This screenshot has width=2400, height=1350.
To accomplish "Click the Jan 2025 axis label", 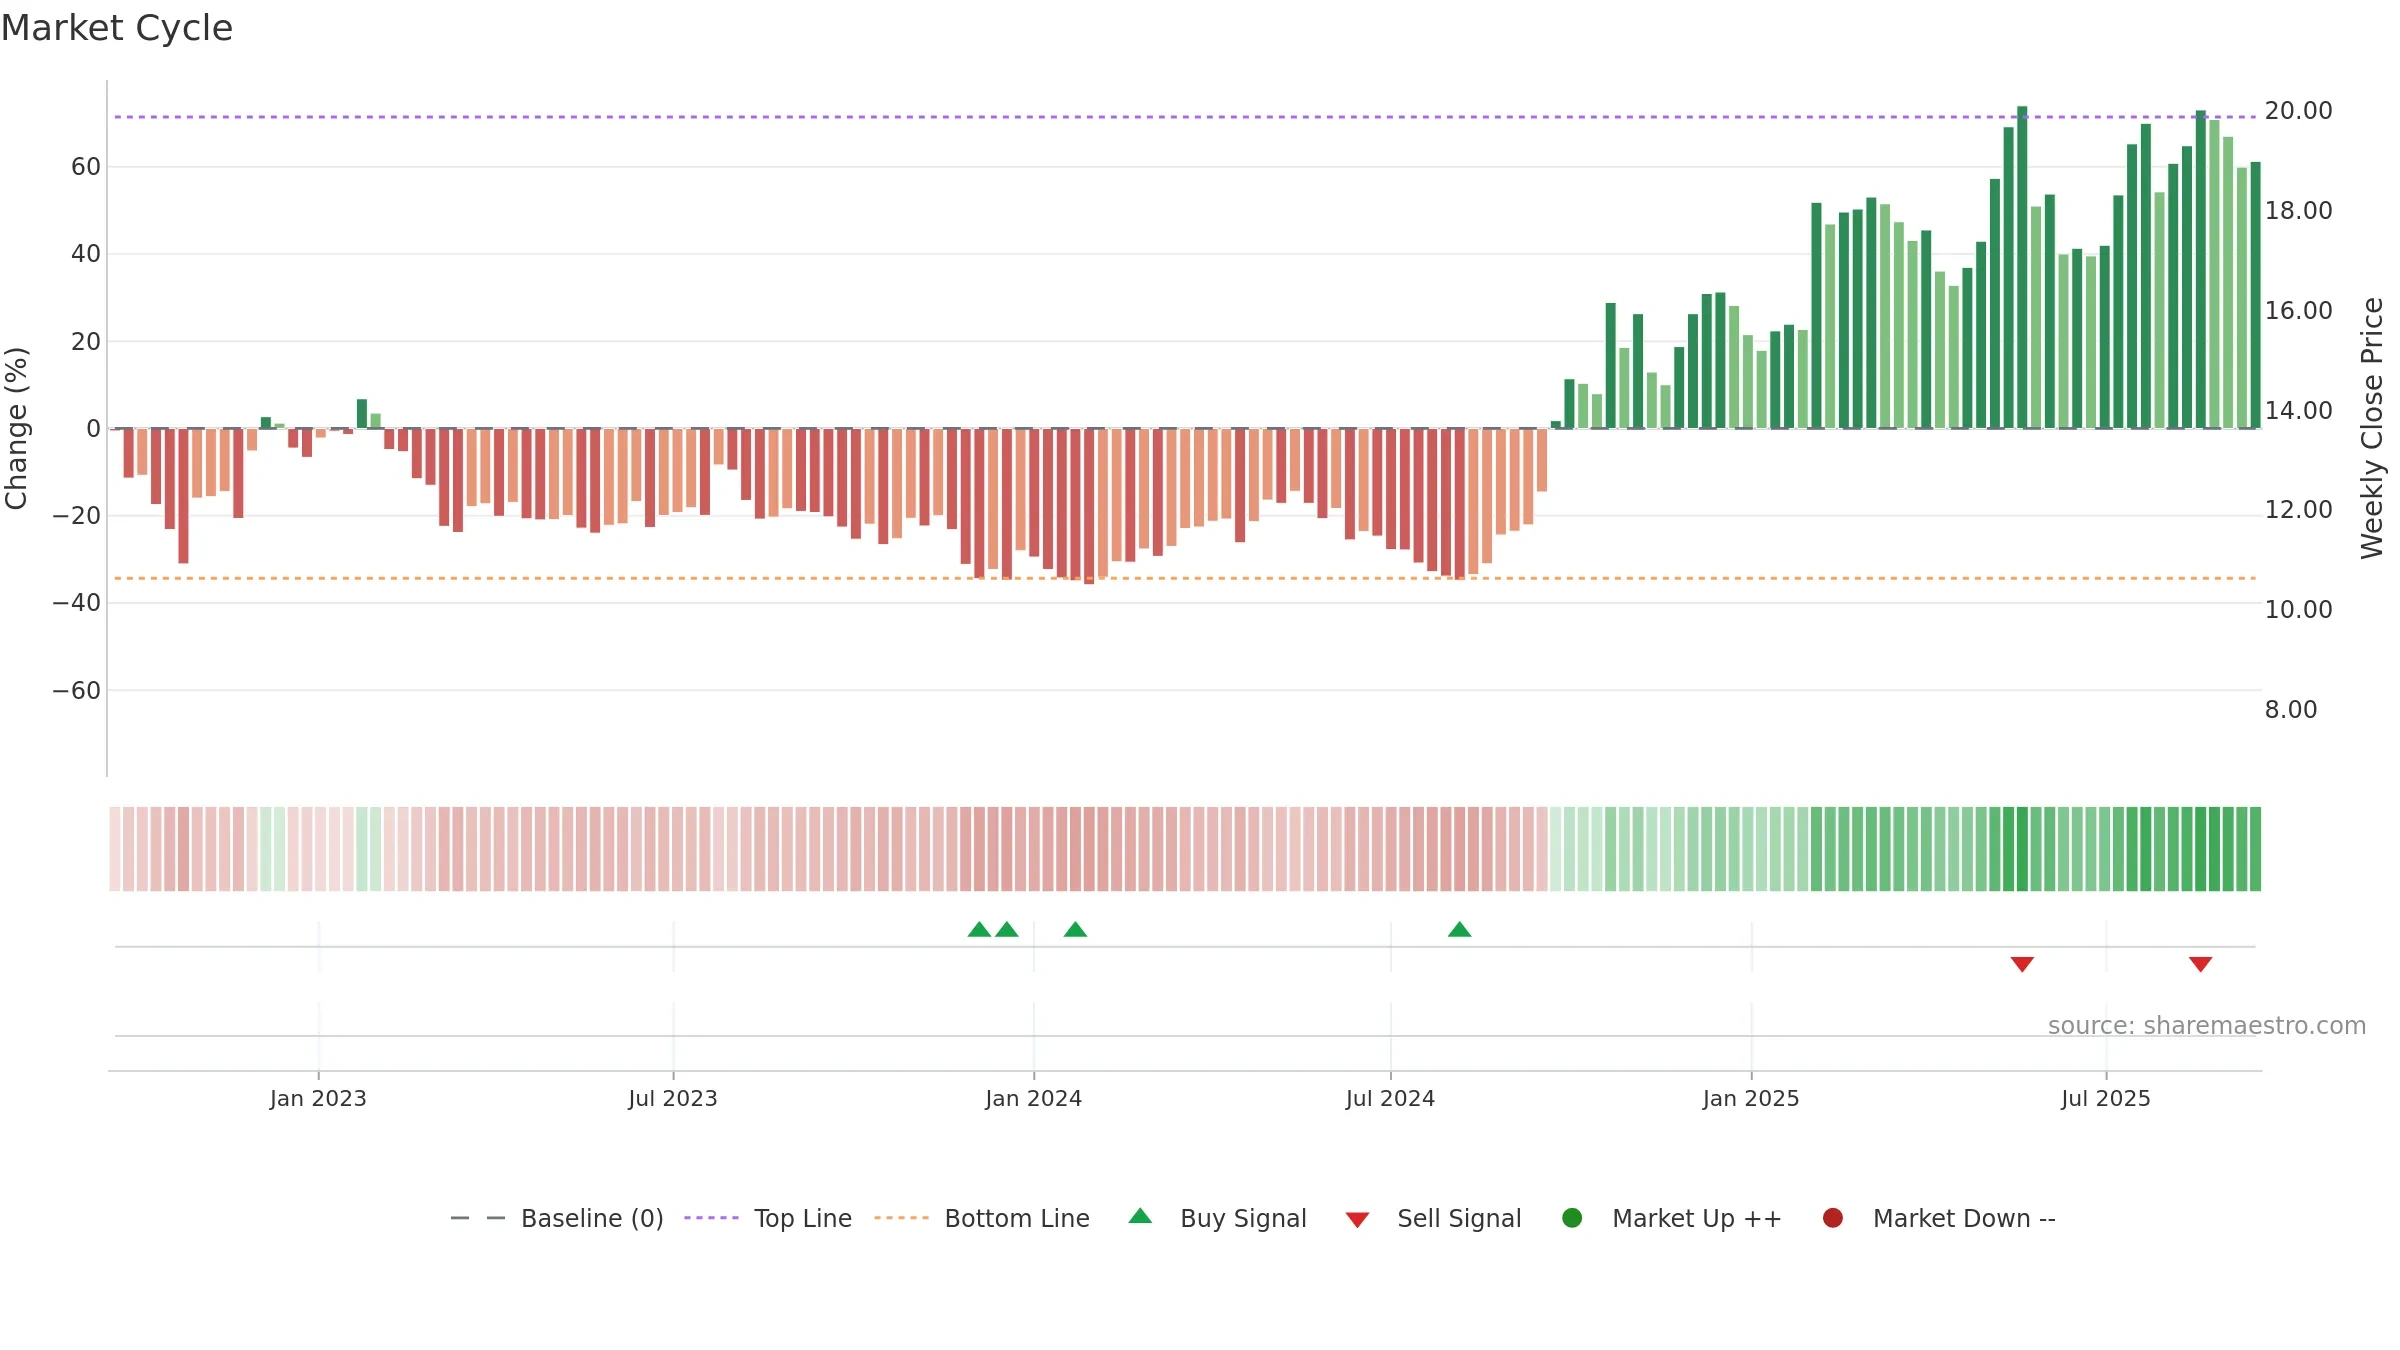I will (x=1751, y=1098).
